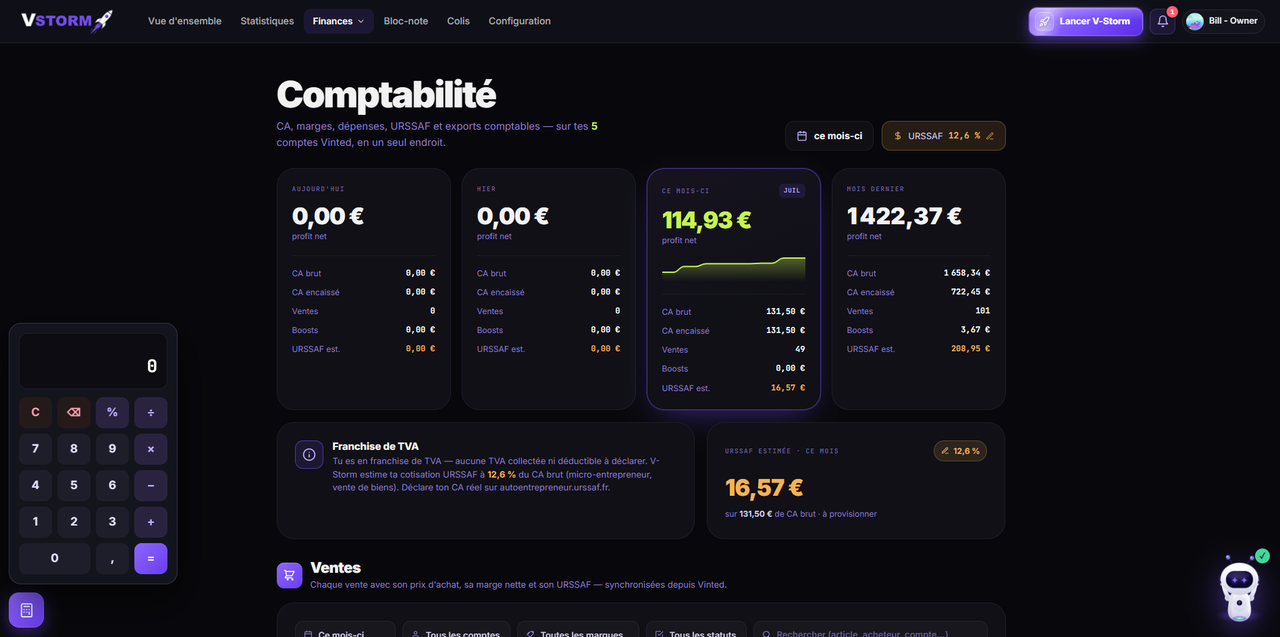The image size is (1280, 637).
Task: Open the Vue d'ensemble page
Action: tap(184, 21)
